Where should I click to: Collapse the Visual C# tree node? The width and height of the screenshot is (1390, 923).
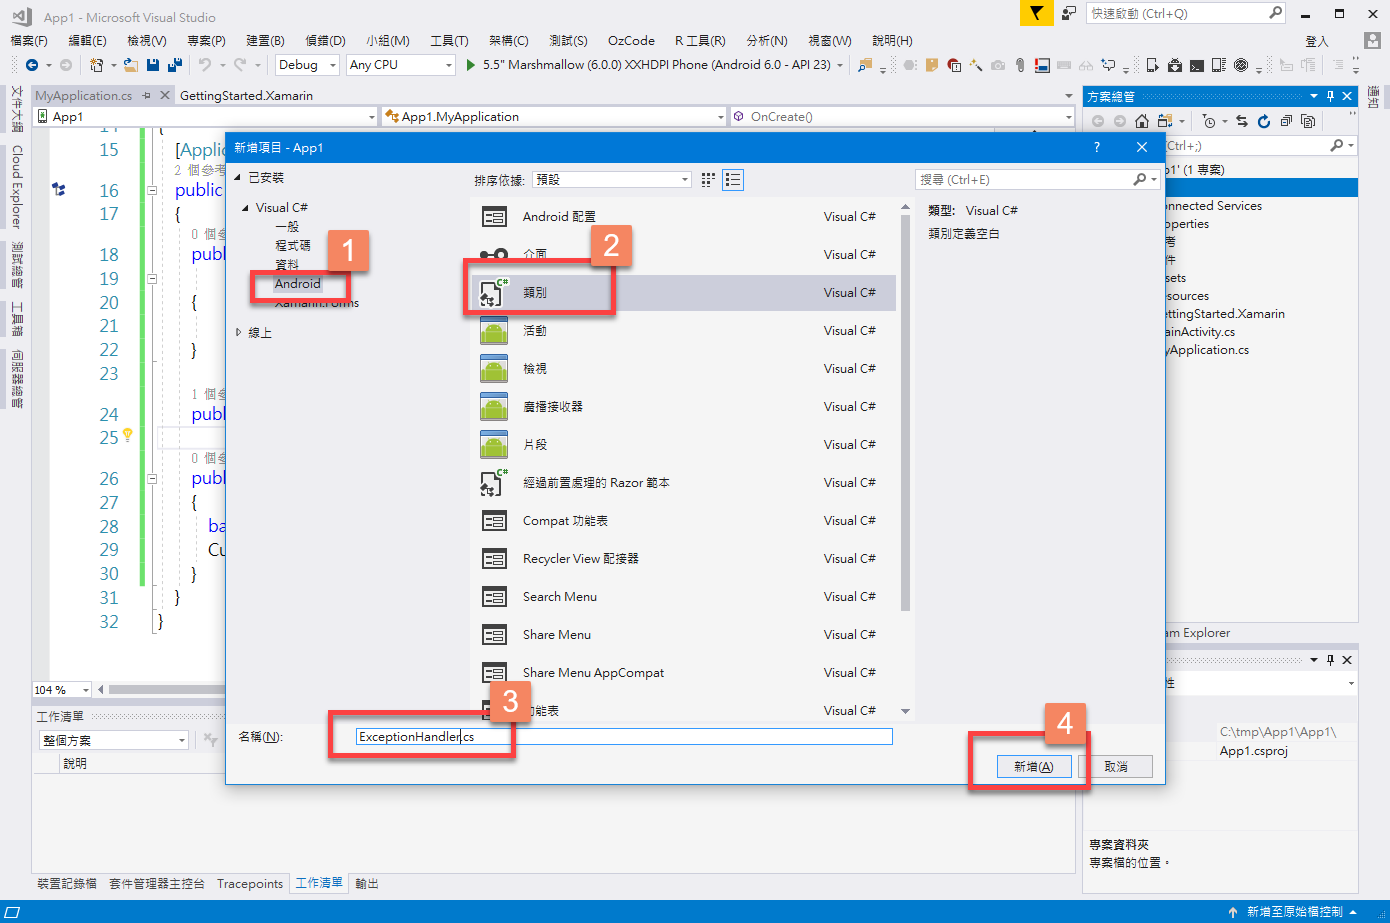pyautogui.click(x=246, y=208)
